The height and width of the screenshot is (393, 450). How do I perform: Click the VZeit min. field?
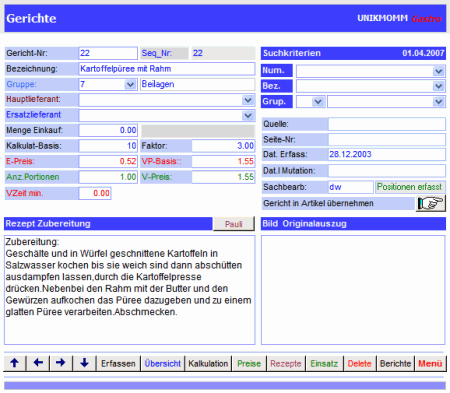(x=95, y=193)
